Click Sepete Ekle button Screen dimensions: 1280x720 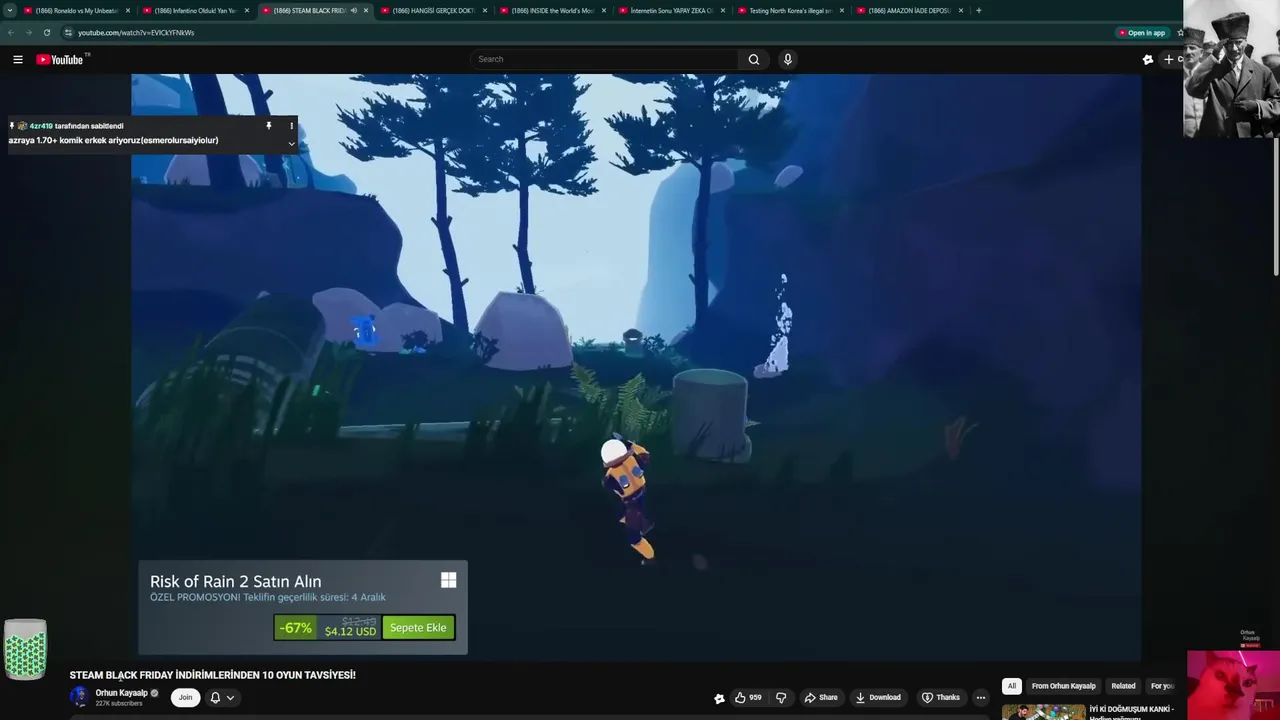point(418,628)
